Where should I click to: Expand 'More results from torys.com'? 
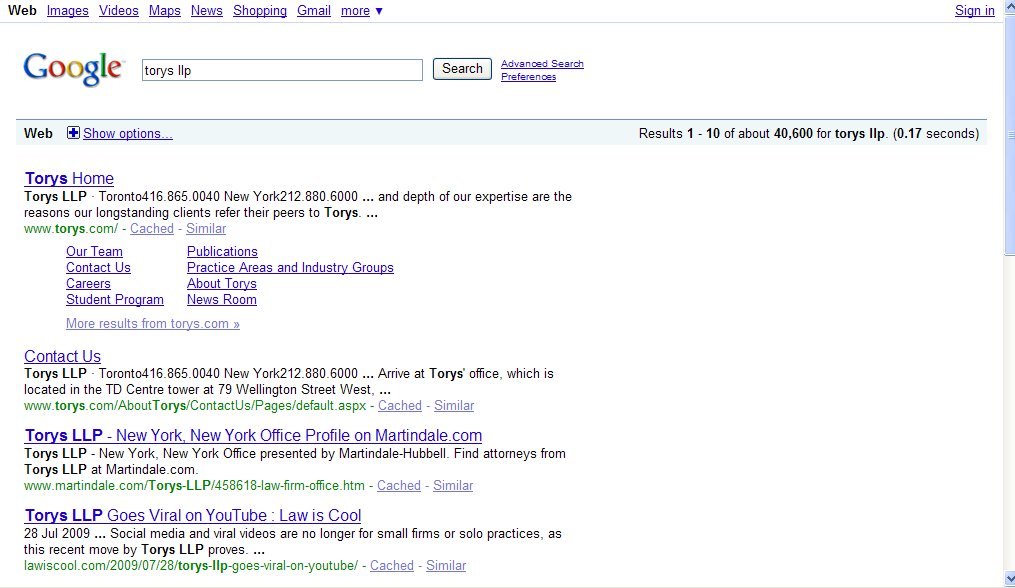[153, 324]
